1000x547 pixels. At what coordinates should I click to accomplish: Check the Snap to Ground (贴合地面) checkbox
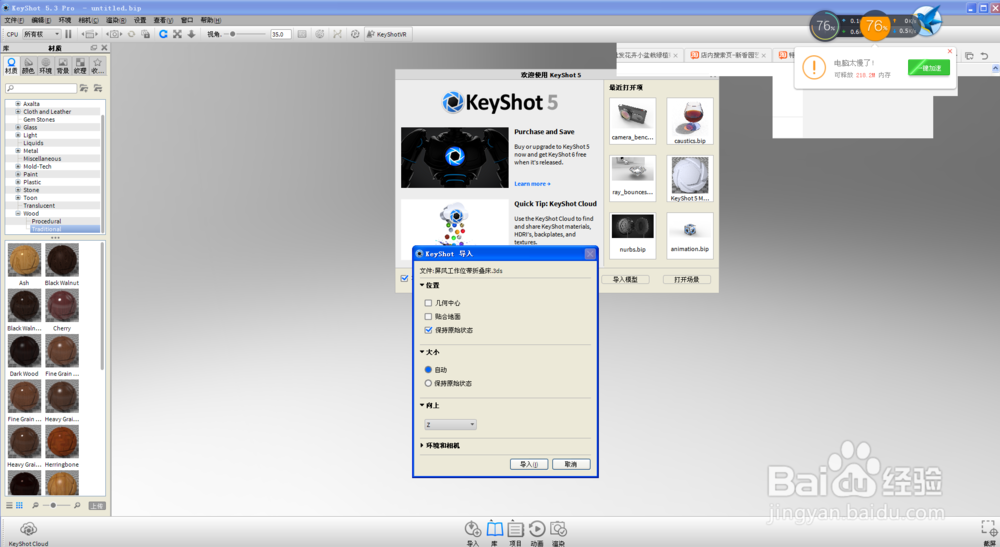pyautogui.click(x=428, y=316)
